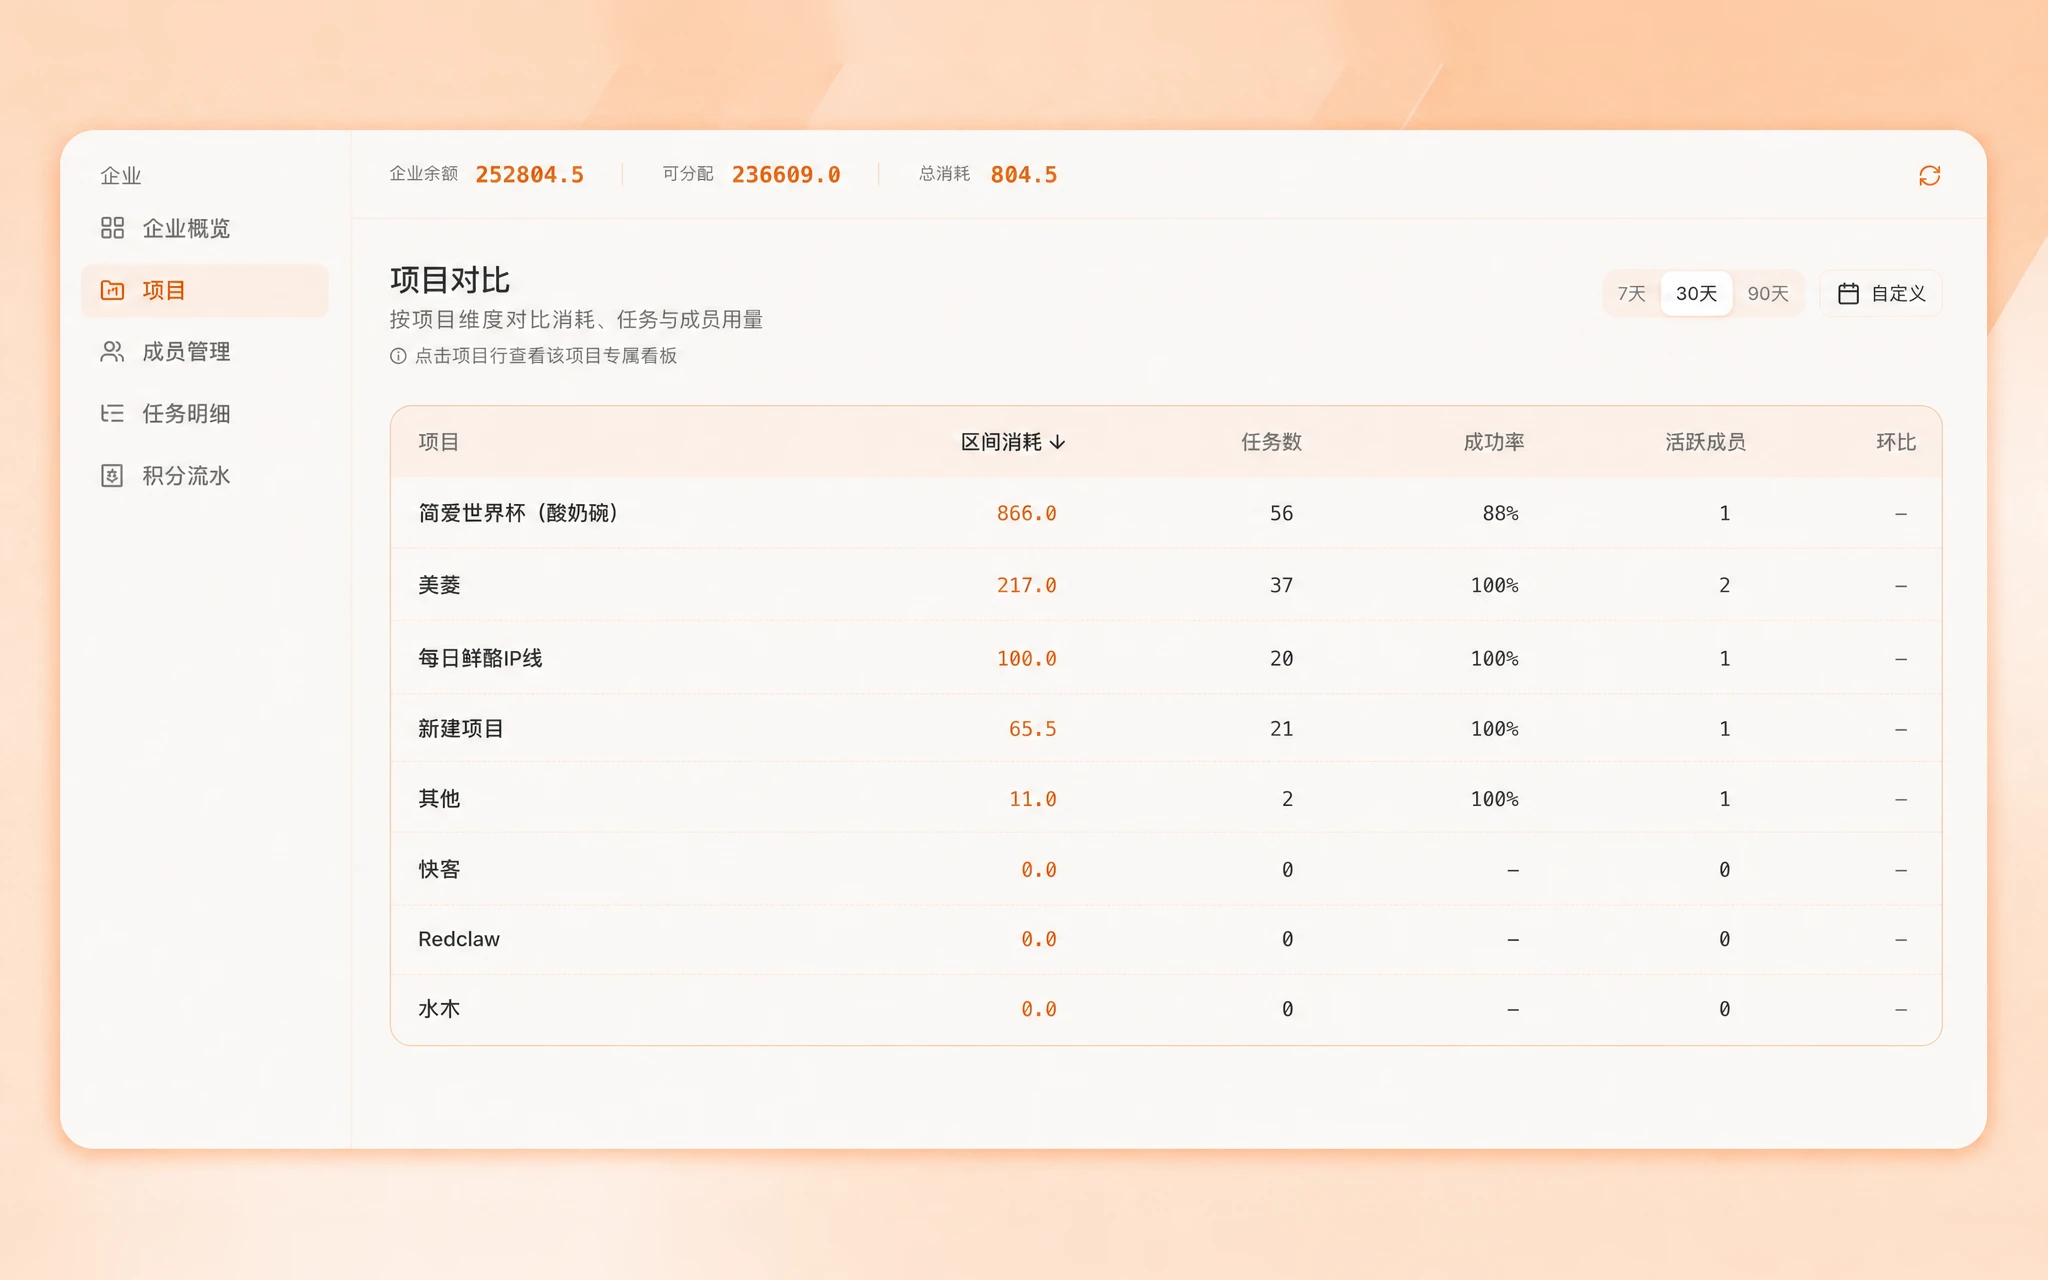Image resolution: width=2048 pixels, height=1280 pixels.
Task: Click the 活跃成员 column header
Action: pyautogui.click(x=1705, y=442)
